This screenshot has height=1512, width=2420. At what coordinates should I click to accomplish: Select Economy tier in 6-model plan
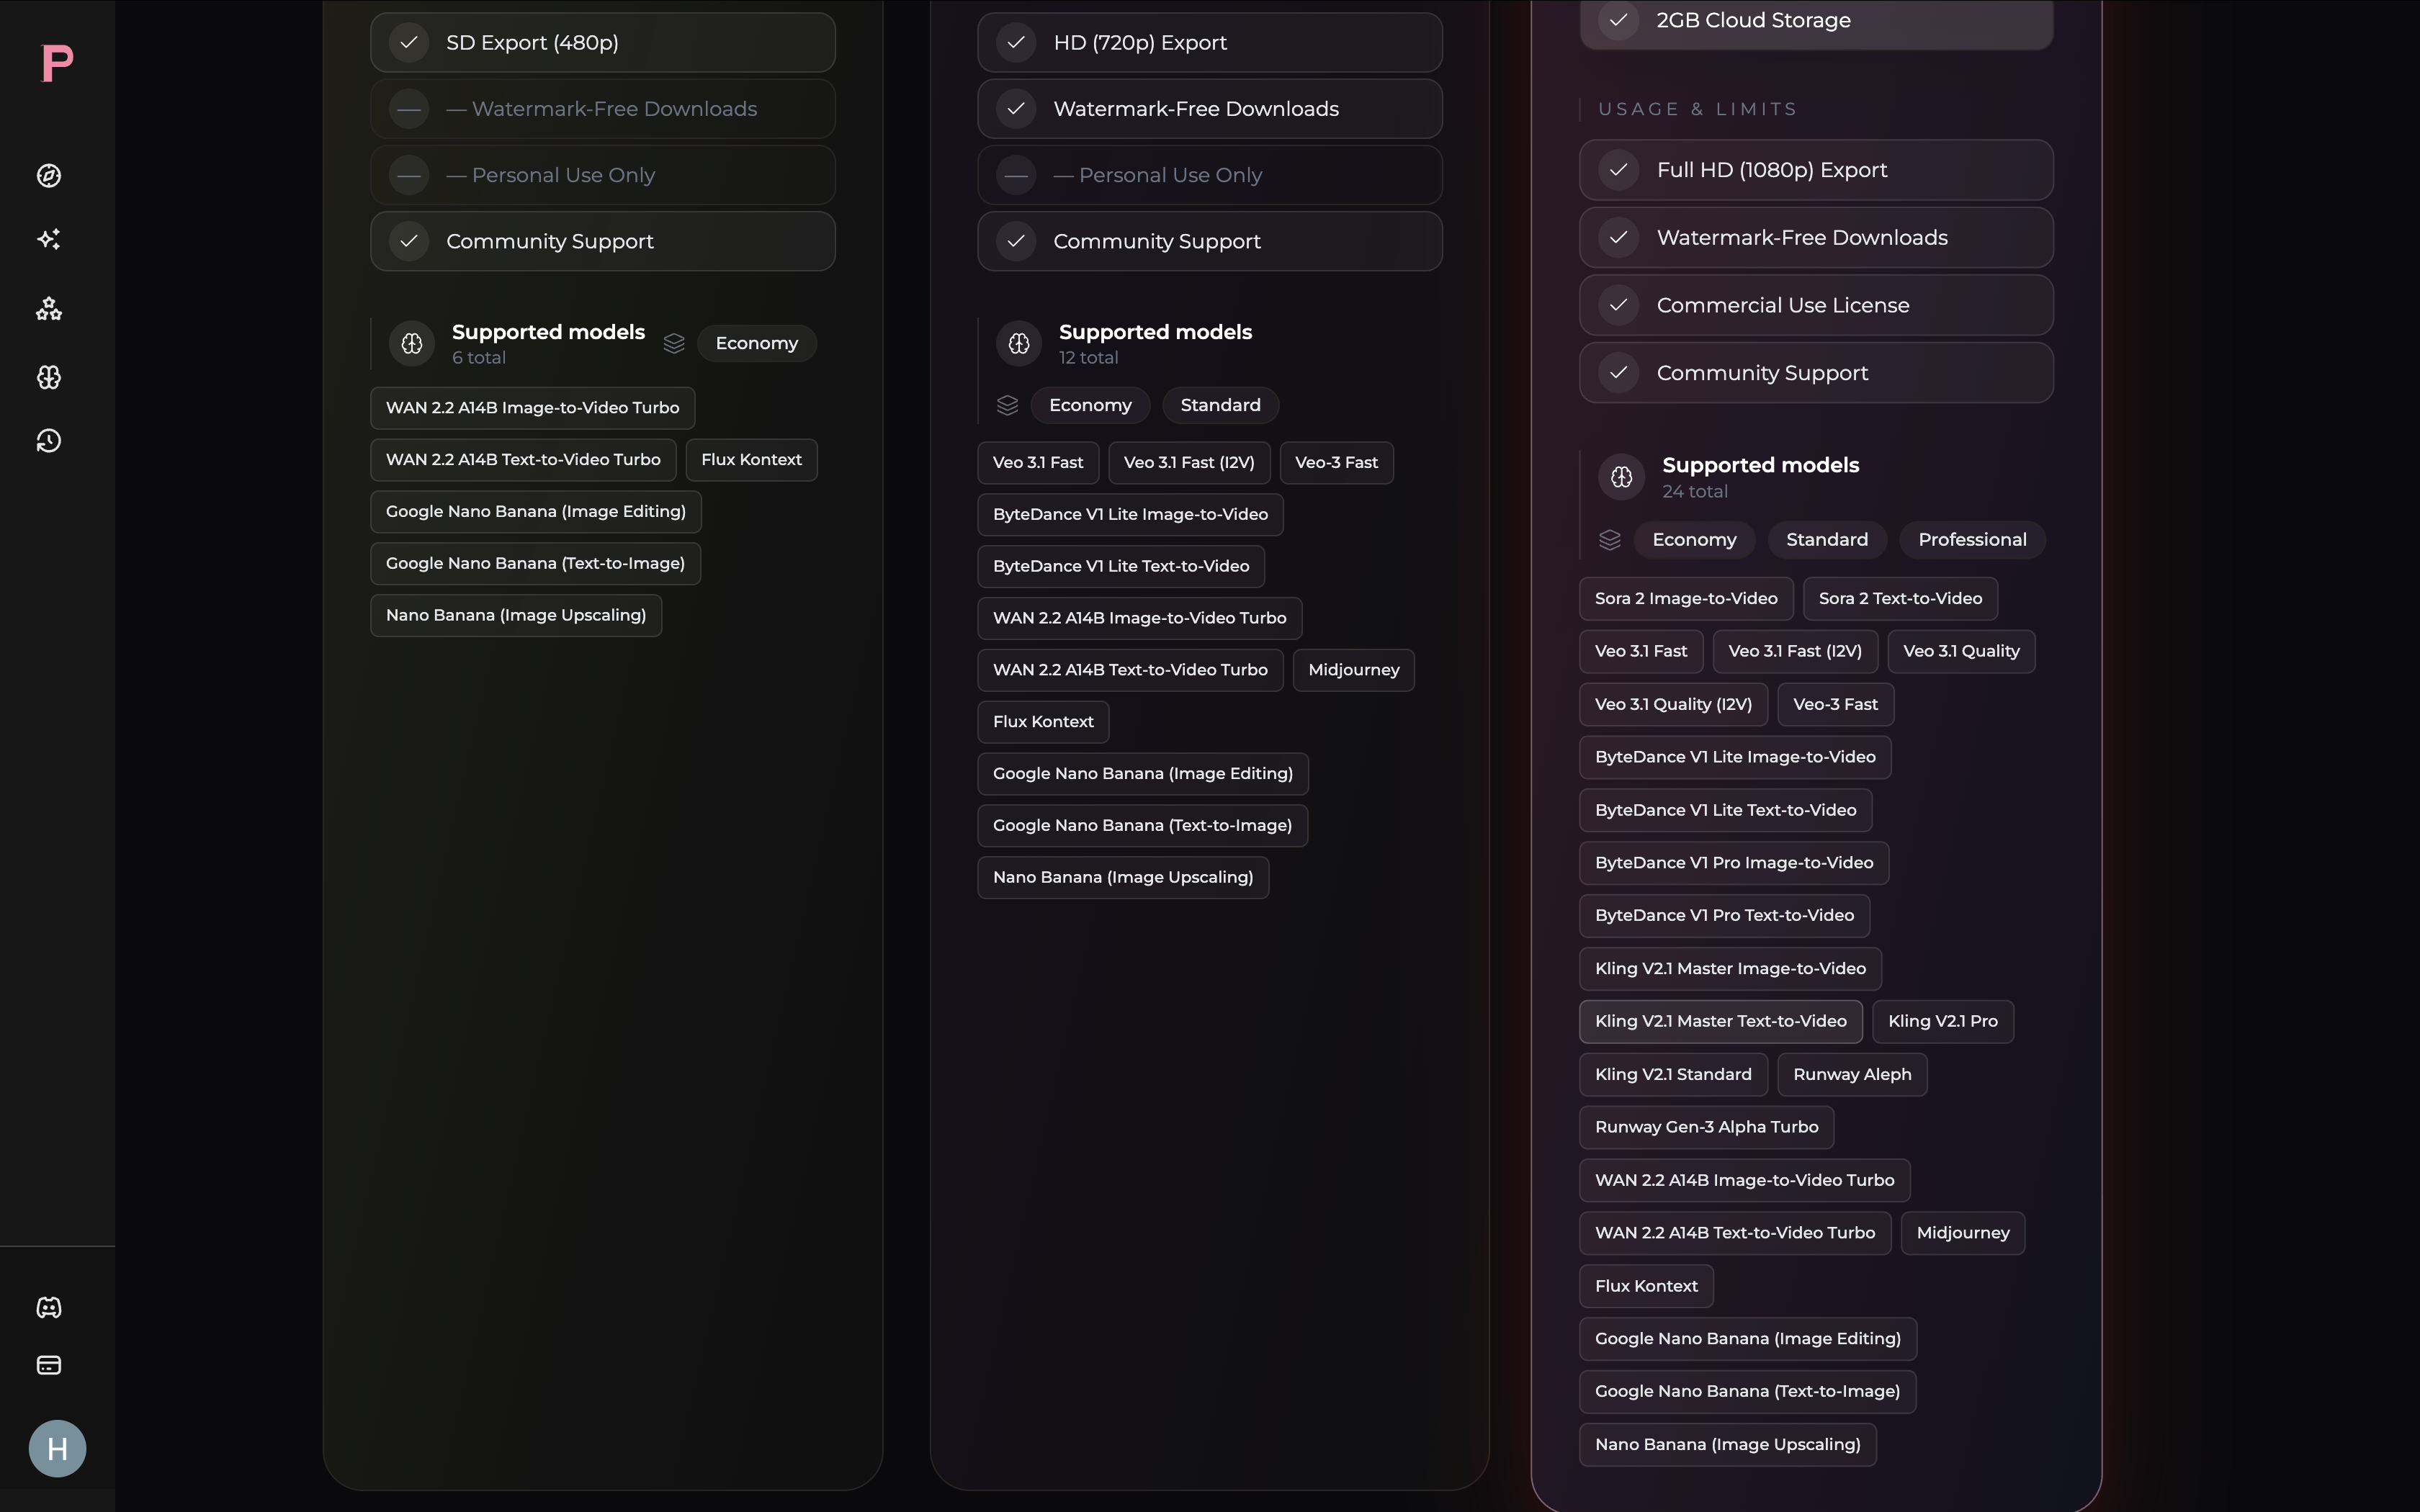click(756, 343)
